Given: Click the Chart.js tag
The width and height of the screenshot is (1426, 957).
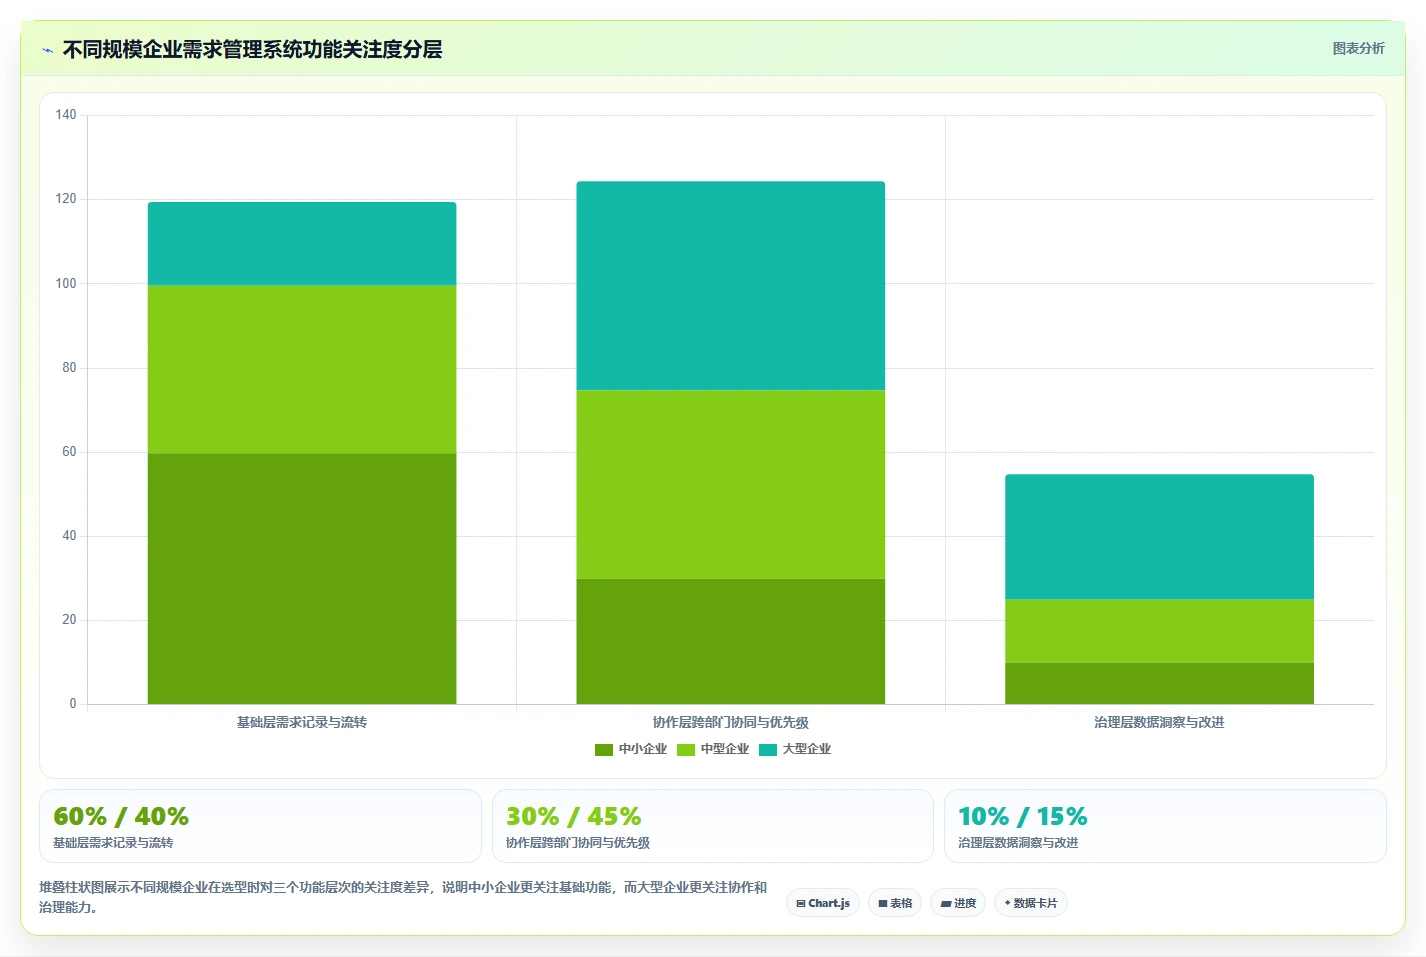Looking at the screenshot, I should tap(823, 903).
